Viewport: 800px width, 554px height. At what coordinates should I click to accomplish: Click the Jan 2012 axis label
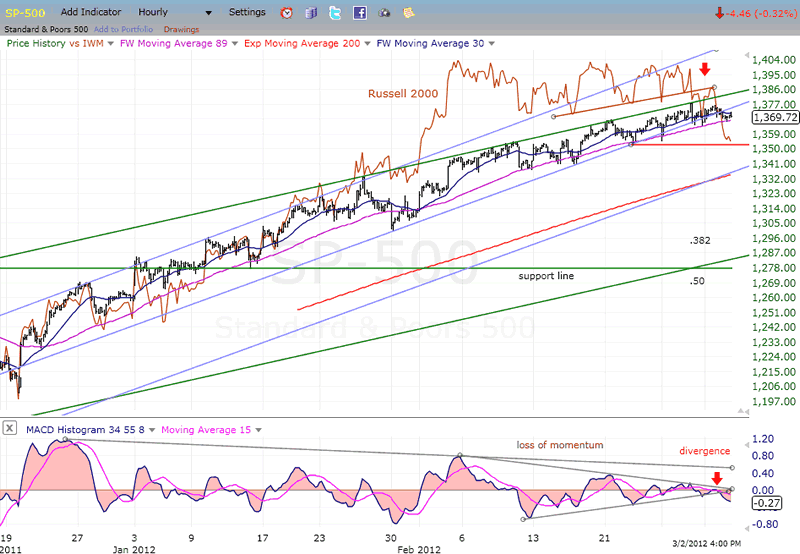coord(134,549)
